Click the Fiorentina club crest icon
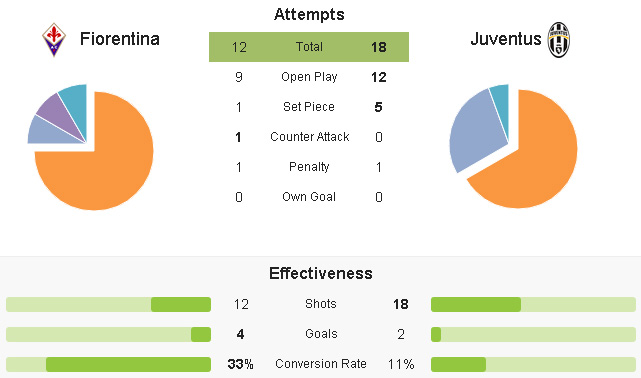Image resolution: width=641 pixels, height=378 pixels. coord(54,40)
